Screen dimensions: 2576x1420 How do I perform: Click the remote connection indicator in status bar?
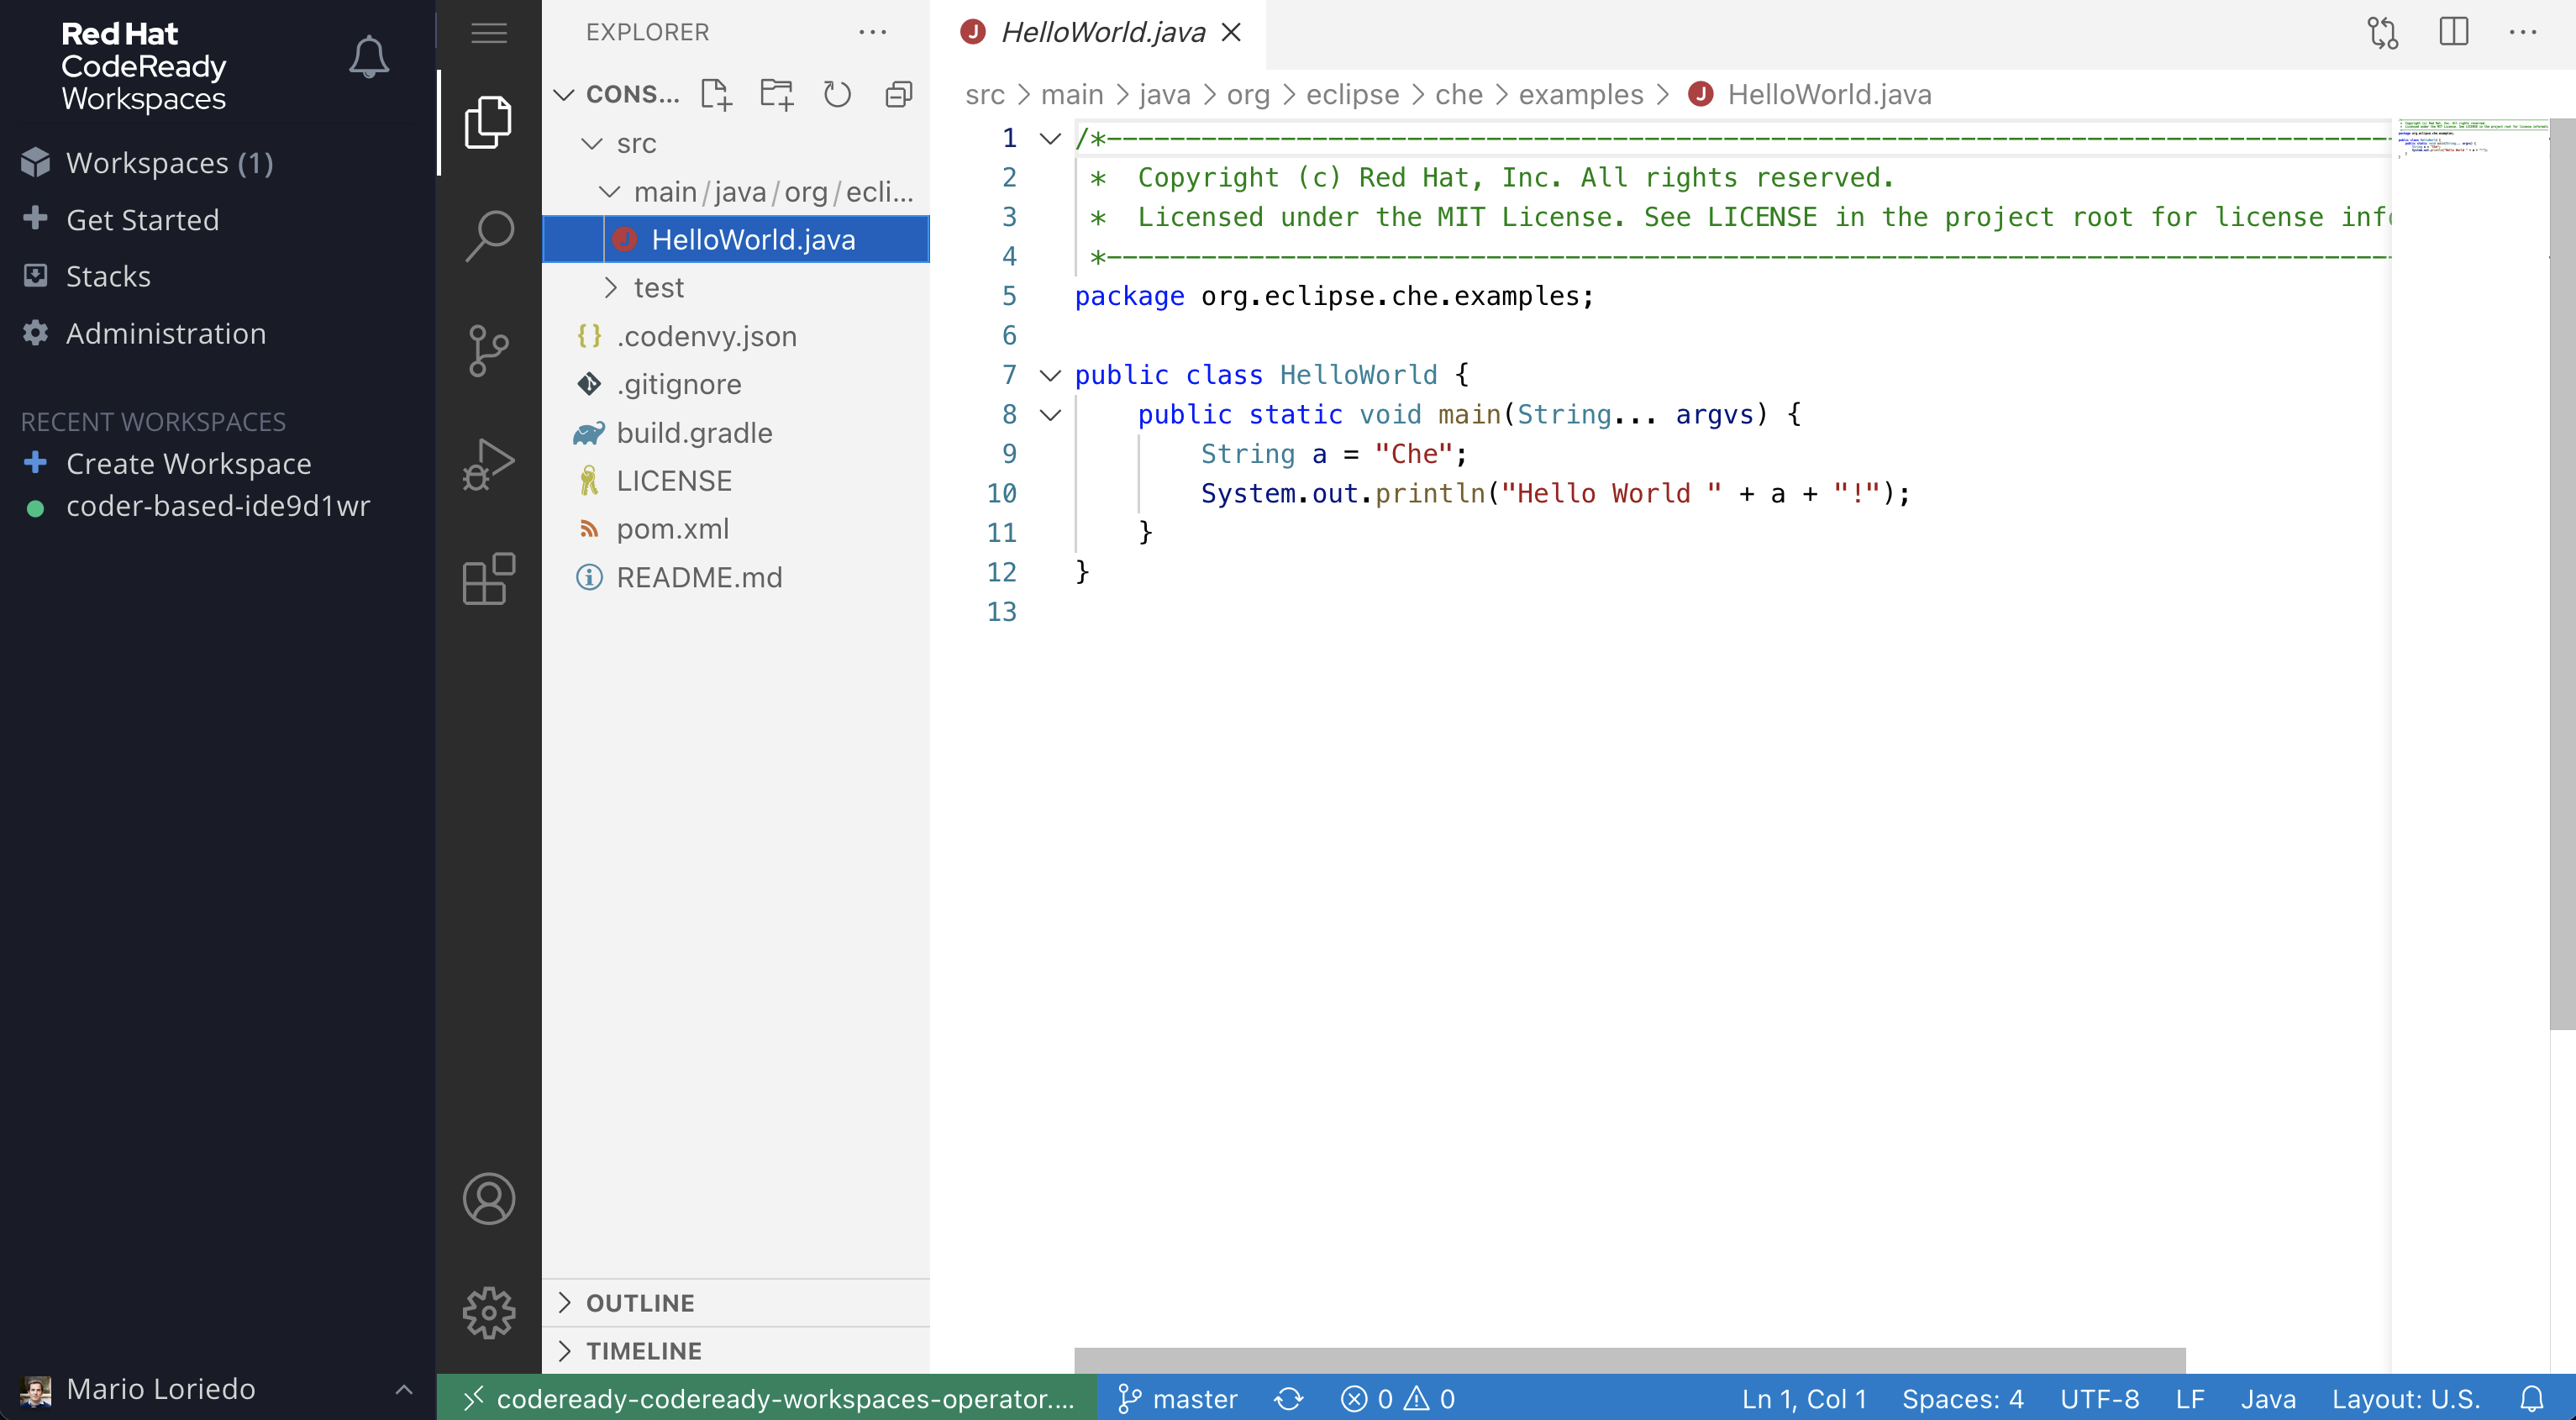point(767,1398)
